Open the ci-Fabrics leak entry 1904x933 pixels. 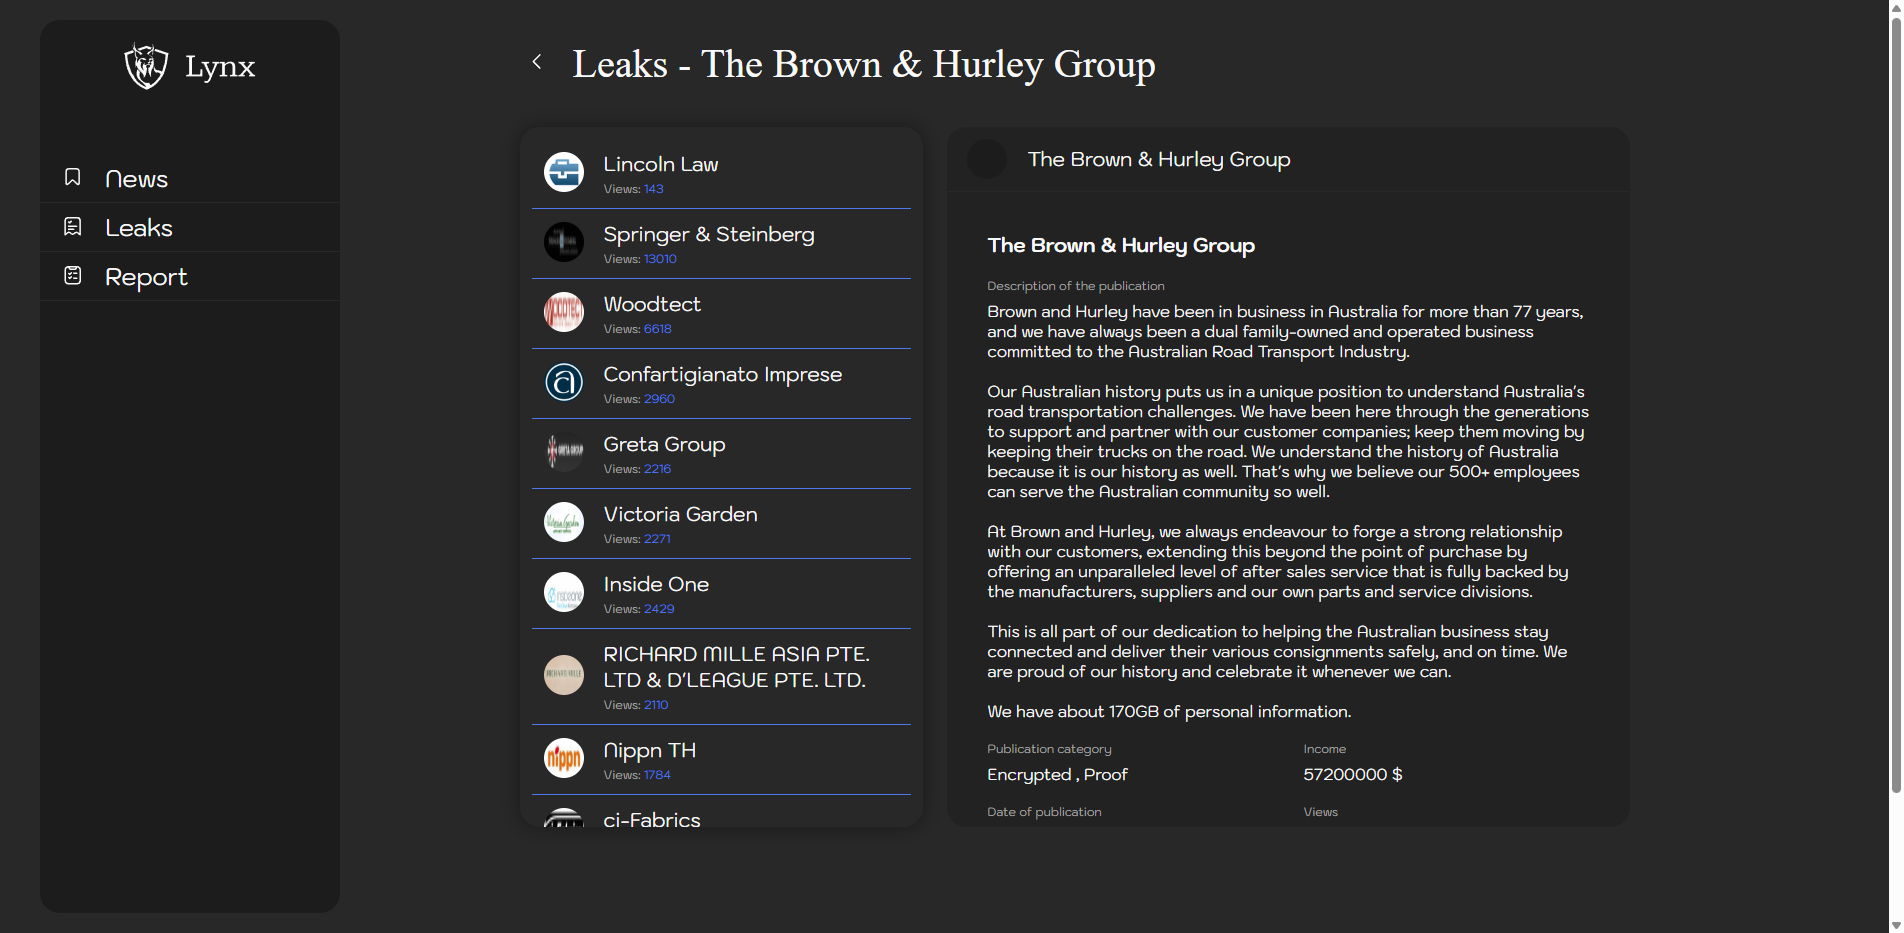[x=652, y=819]
